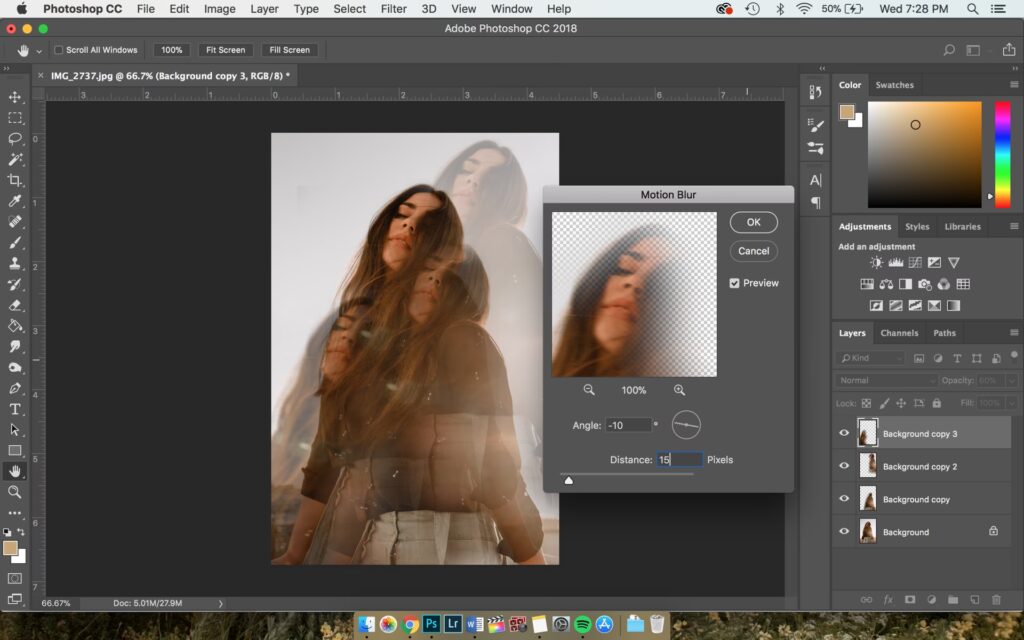1024x640 pixels.
Task: Hide the Background copy 2 layer
Action: coord(844,466)
